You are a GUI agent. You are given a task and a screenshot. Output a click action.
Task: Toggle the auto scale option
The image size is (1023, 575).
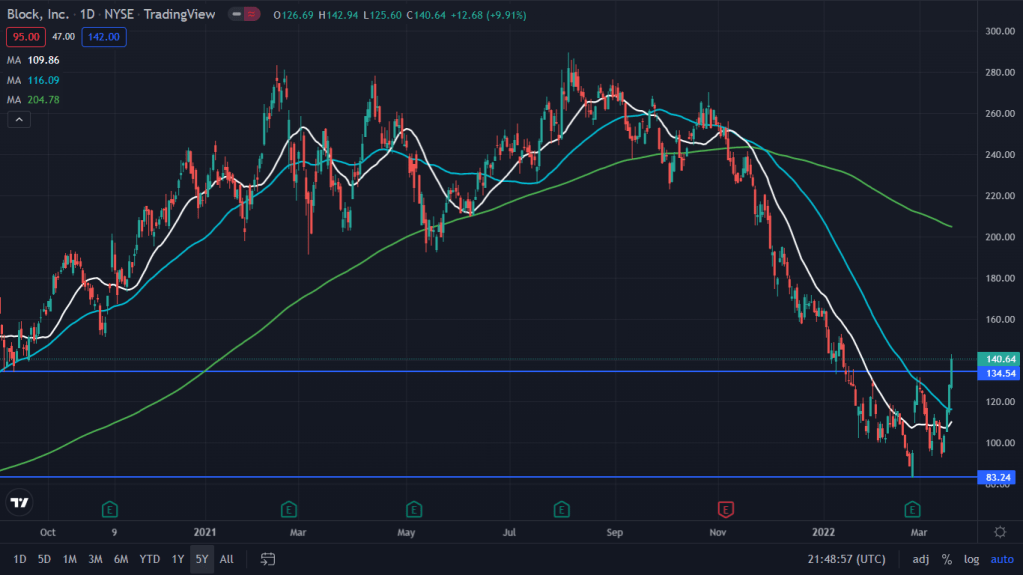tap(1001, 559)
